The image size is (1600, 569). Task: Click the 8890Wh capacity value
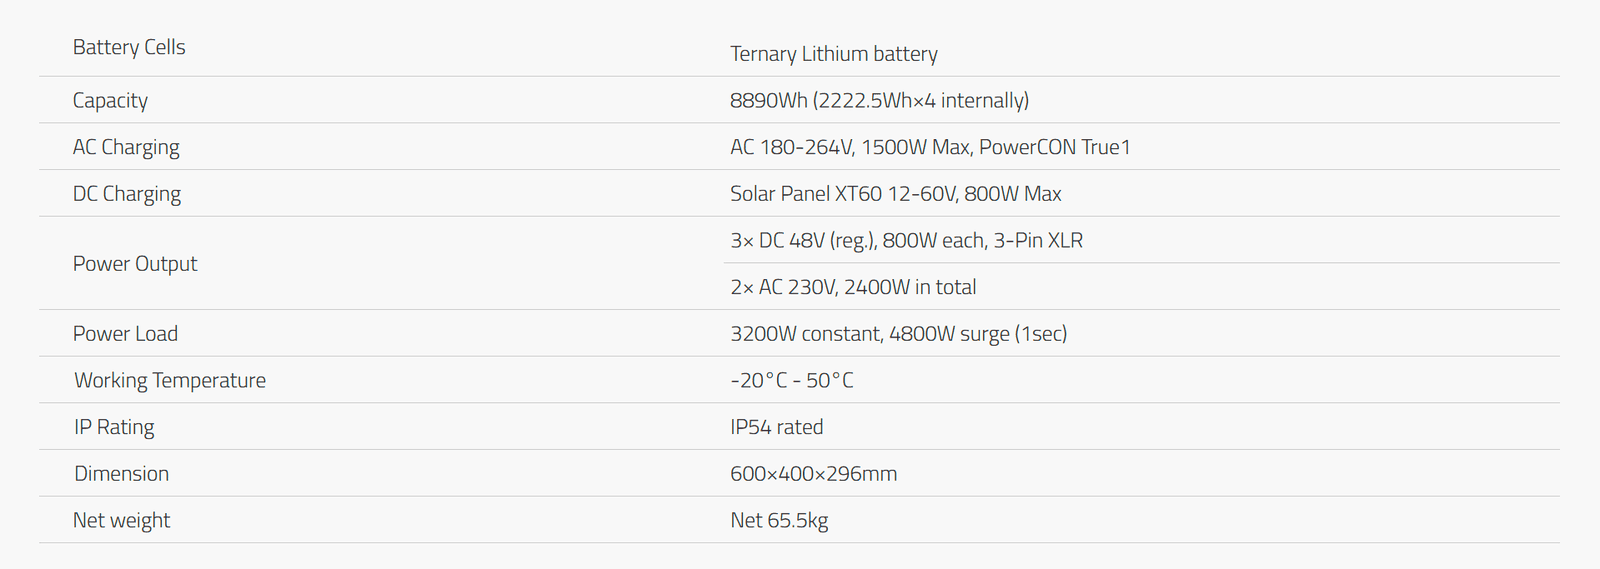(879, 101)
